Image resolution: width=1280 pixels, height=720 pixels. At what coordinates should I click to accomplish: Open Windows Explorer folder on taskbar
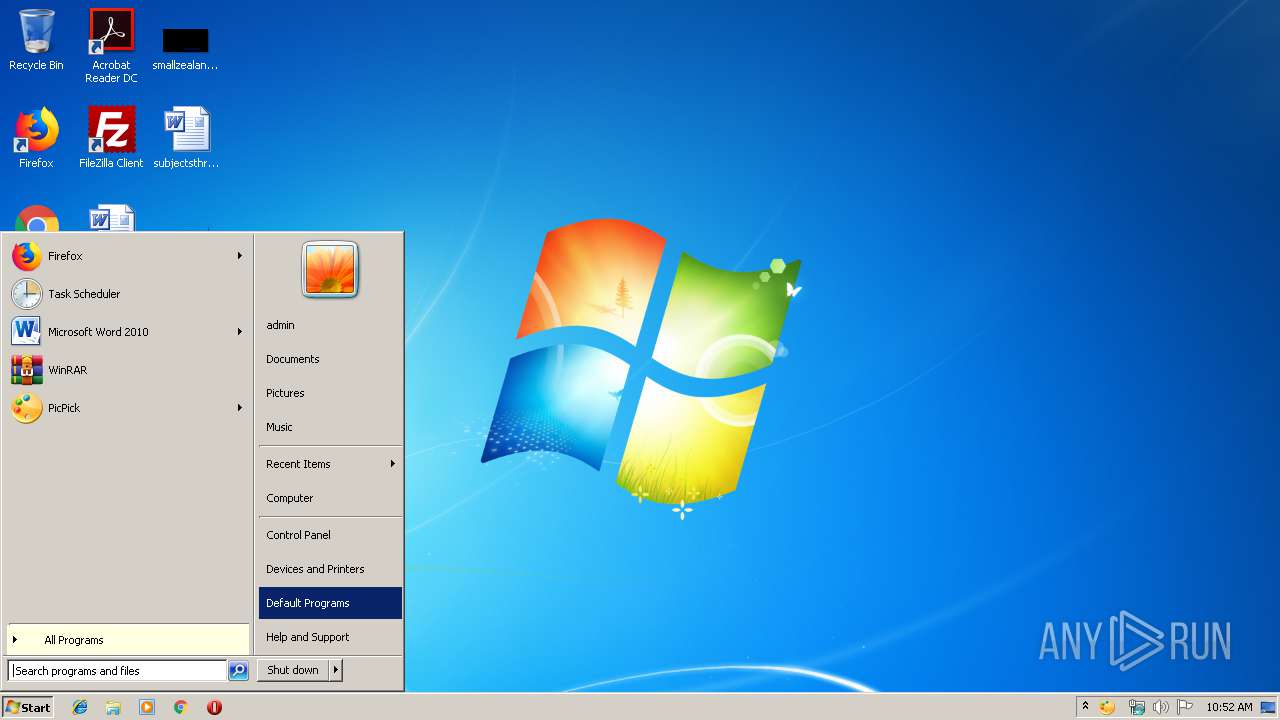113,707
